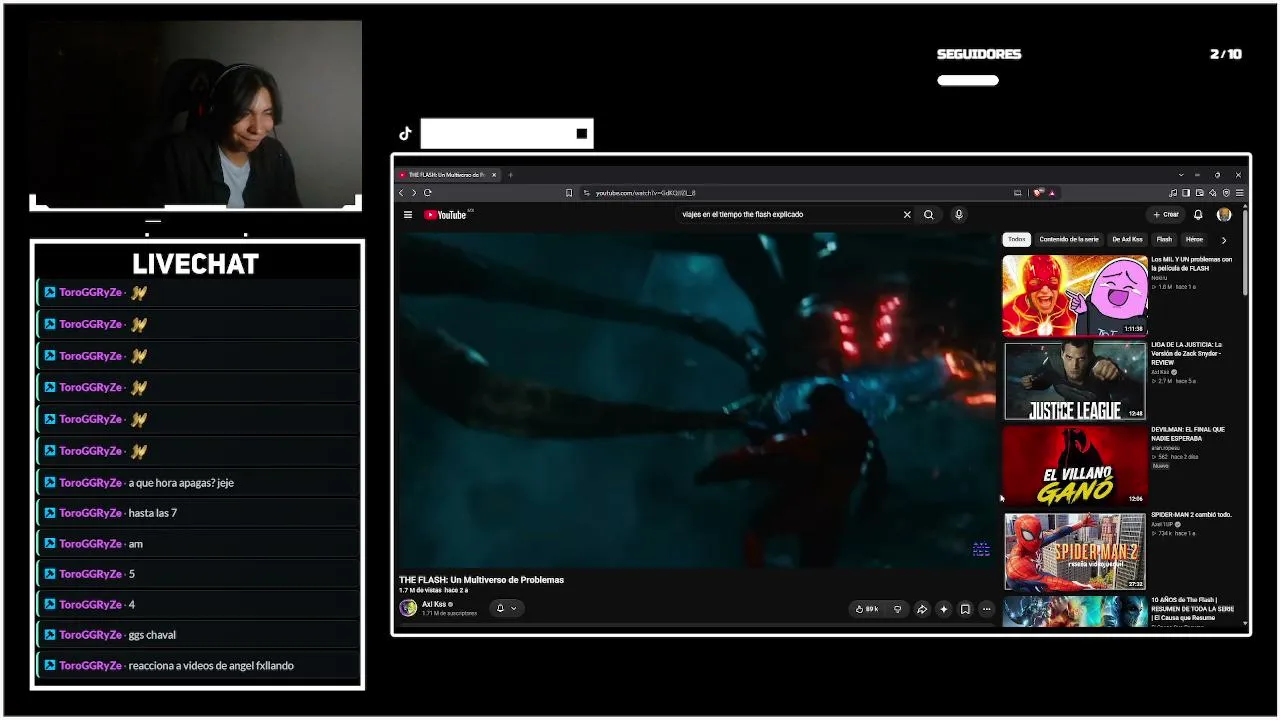
Task: Click the youtube.com address bar URL
Action: point(645,193)
